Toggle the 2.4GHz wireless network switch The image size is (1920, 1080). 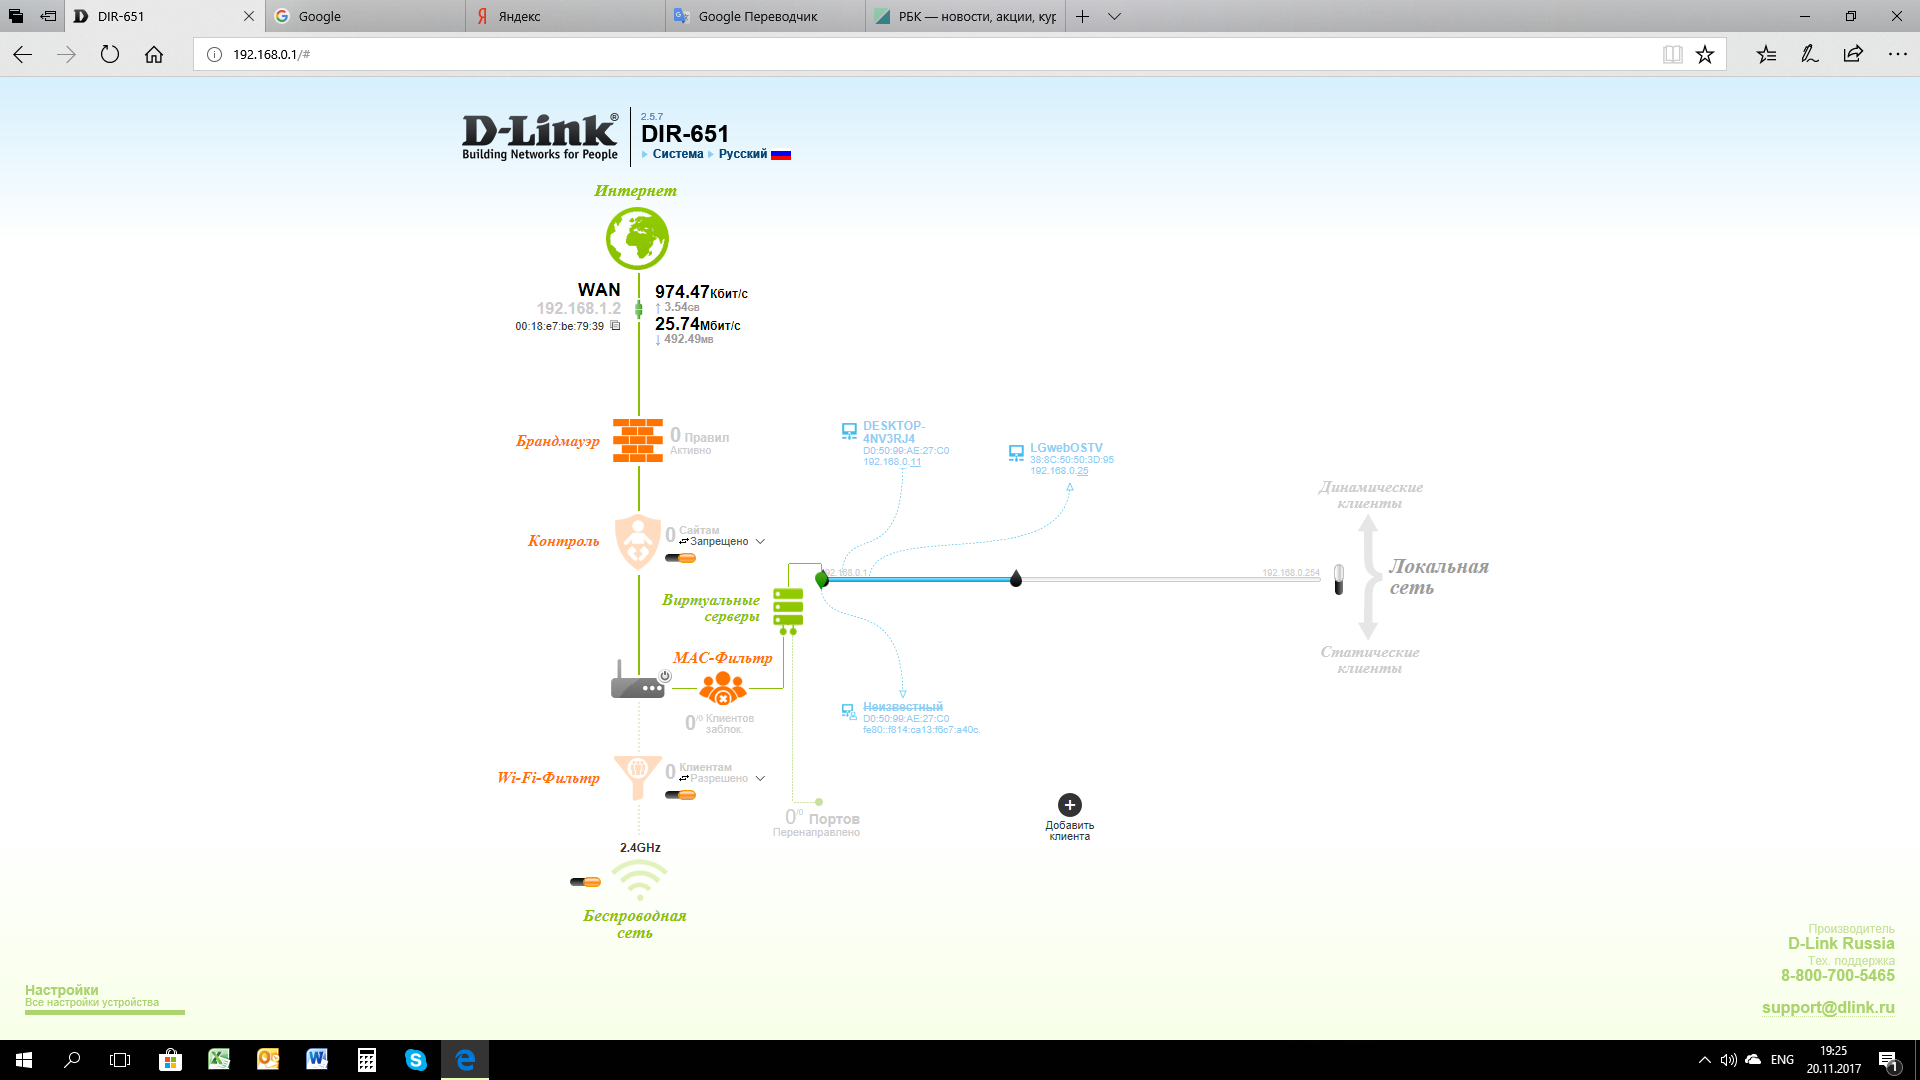586,882
